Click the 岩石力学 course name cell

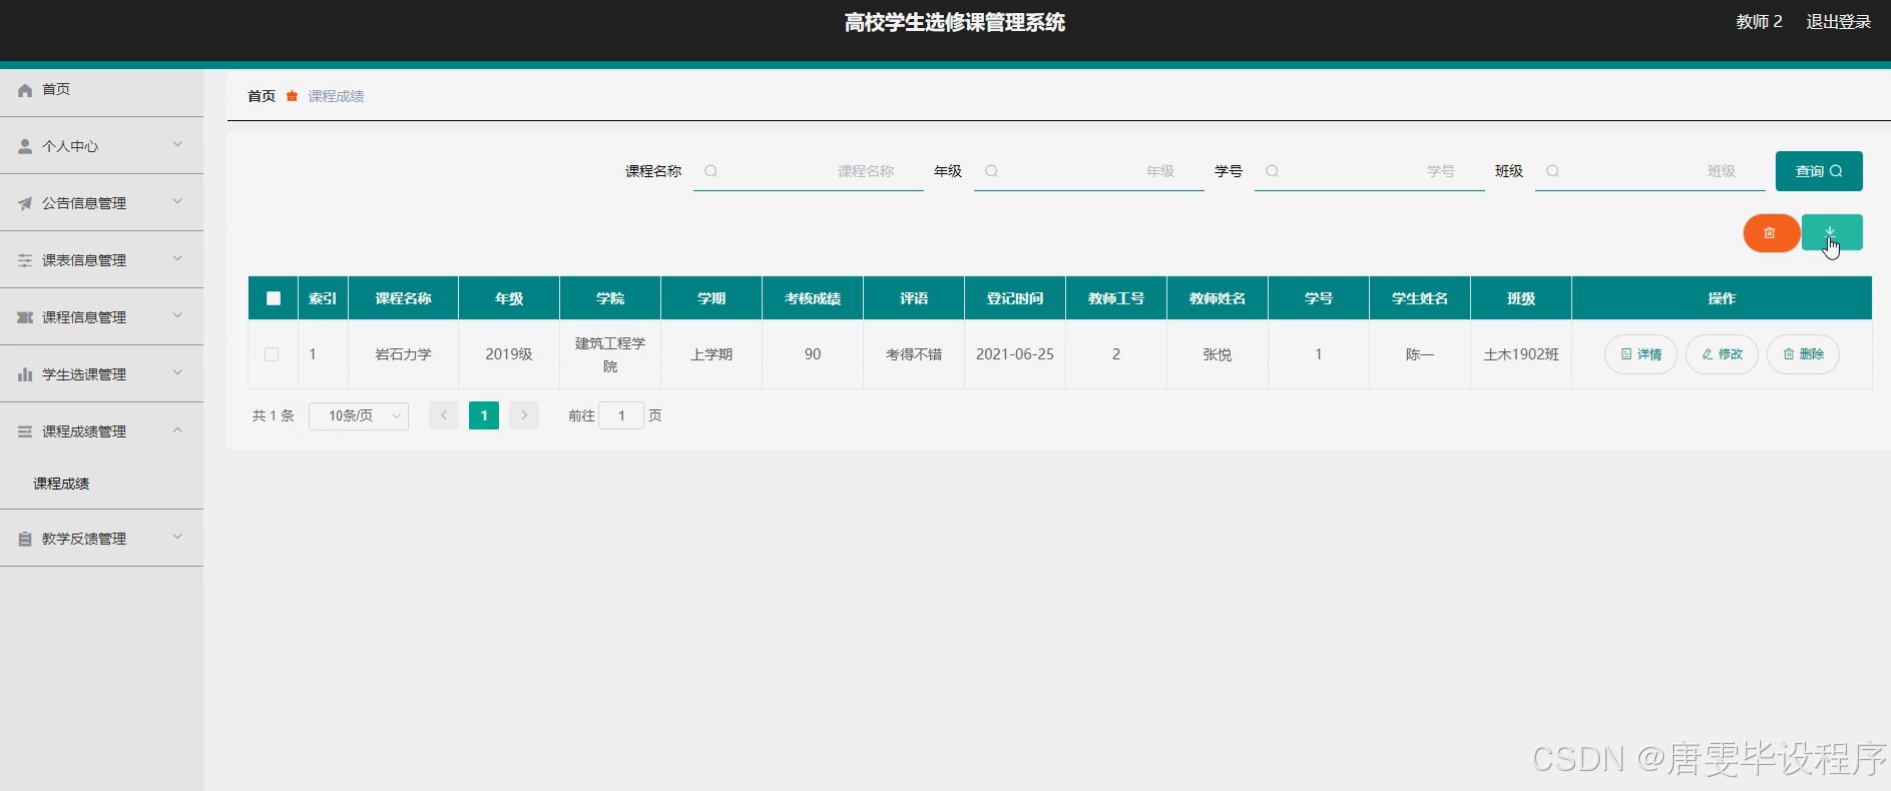click(x=403, y=354)
